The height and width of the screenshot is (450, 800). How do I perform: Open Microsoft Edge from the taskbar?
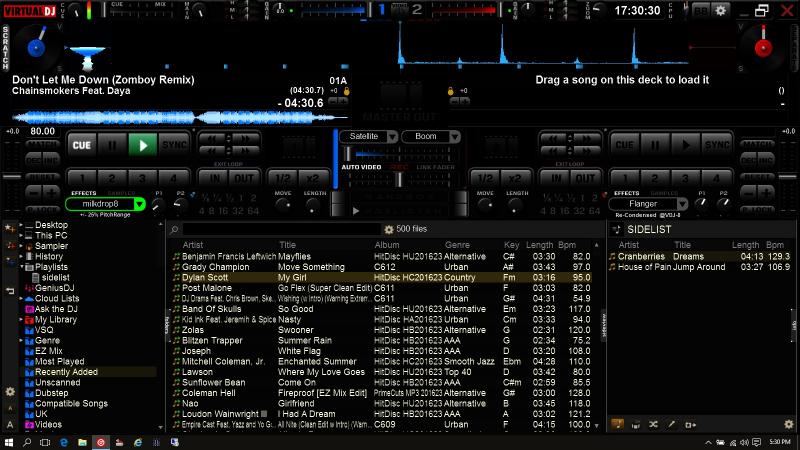click(x=64, y=442)
